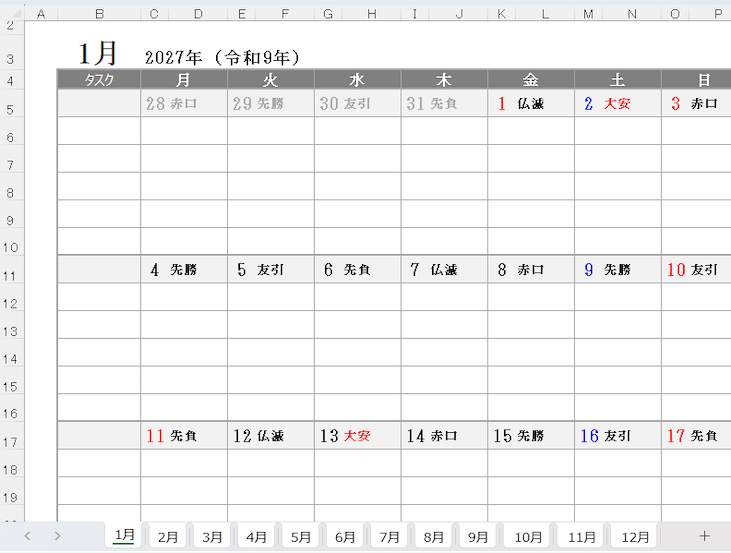The height and width of the screenshot is (553, 731).
Task: Select the date cell 29 先勝
Action: click(x=270, y=103)
